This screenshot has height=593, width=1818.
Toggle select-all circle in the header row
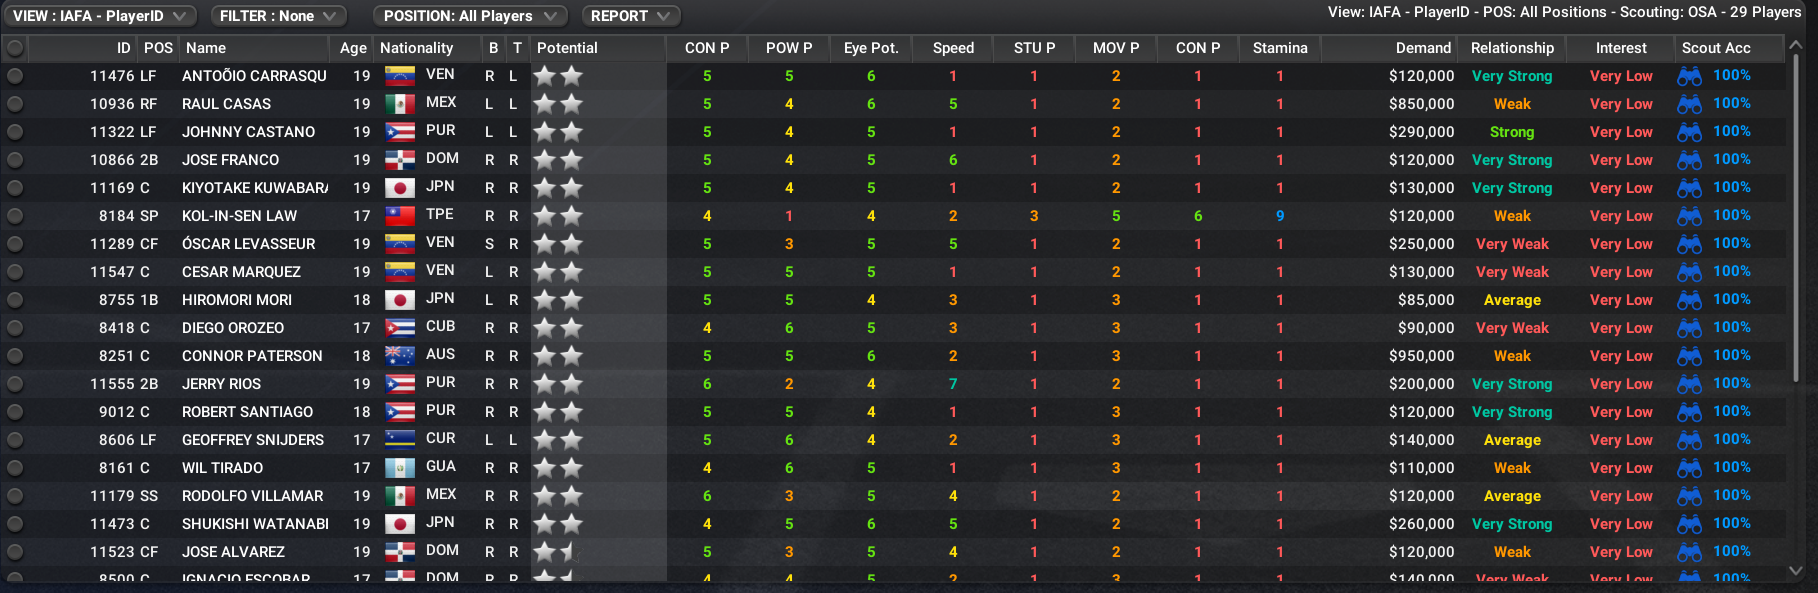tap(15, 48)
